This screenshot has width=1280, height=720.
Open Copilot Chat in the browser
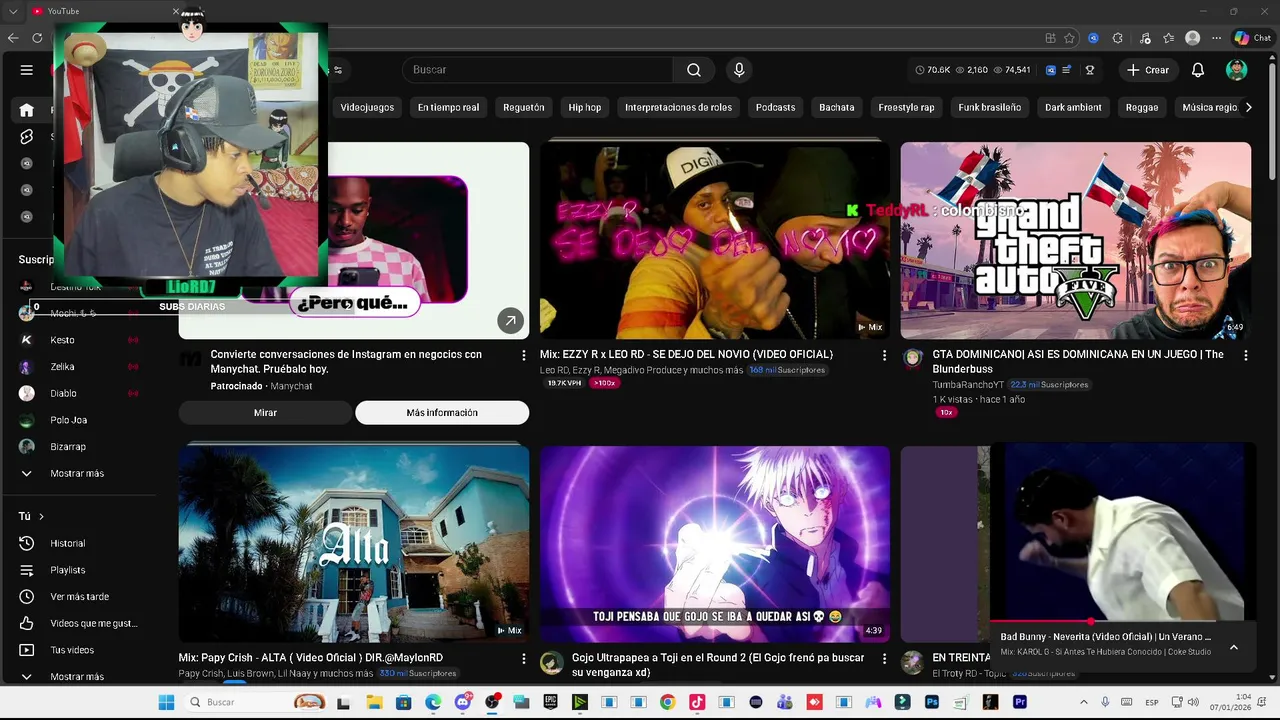[1252, 38]
